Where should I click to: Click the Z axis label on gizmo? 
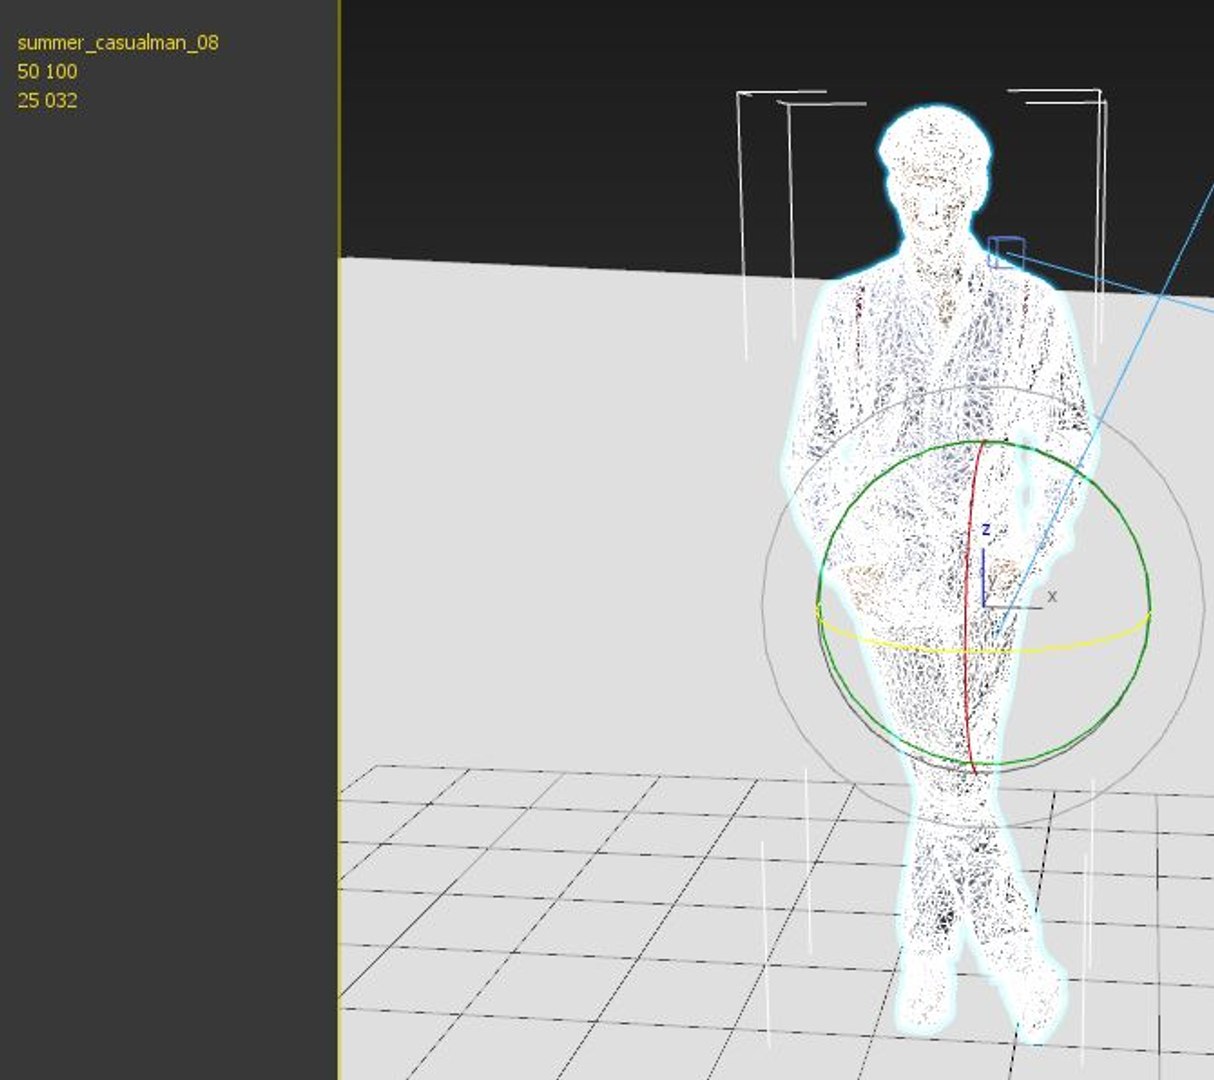click(x=985, y=530)
